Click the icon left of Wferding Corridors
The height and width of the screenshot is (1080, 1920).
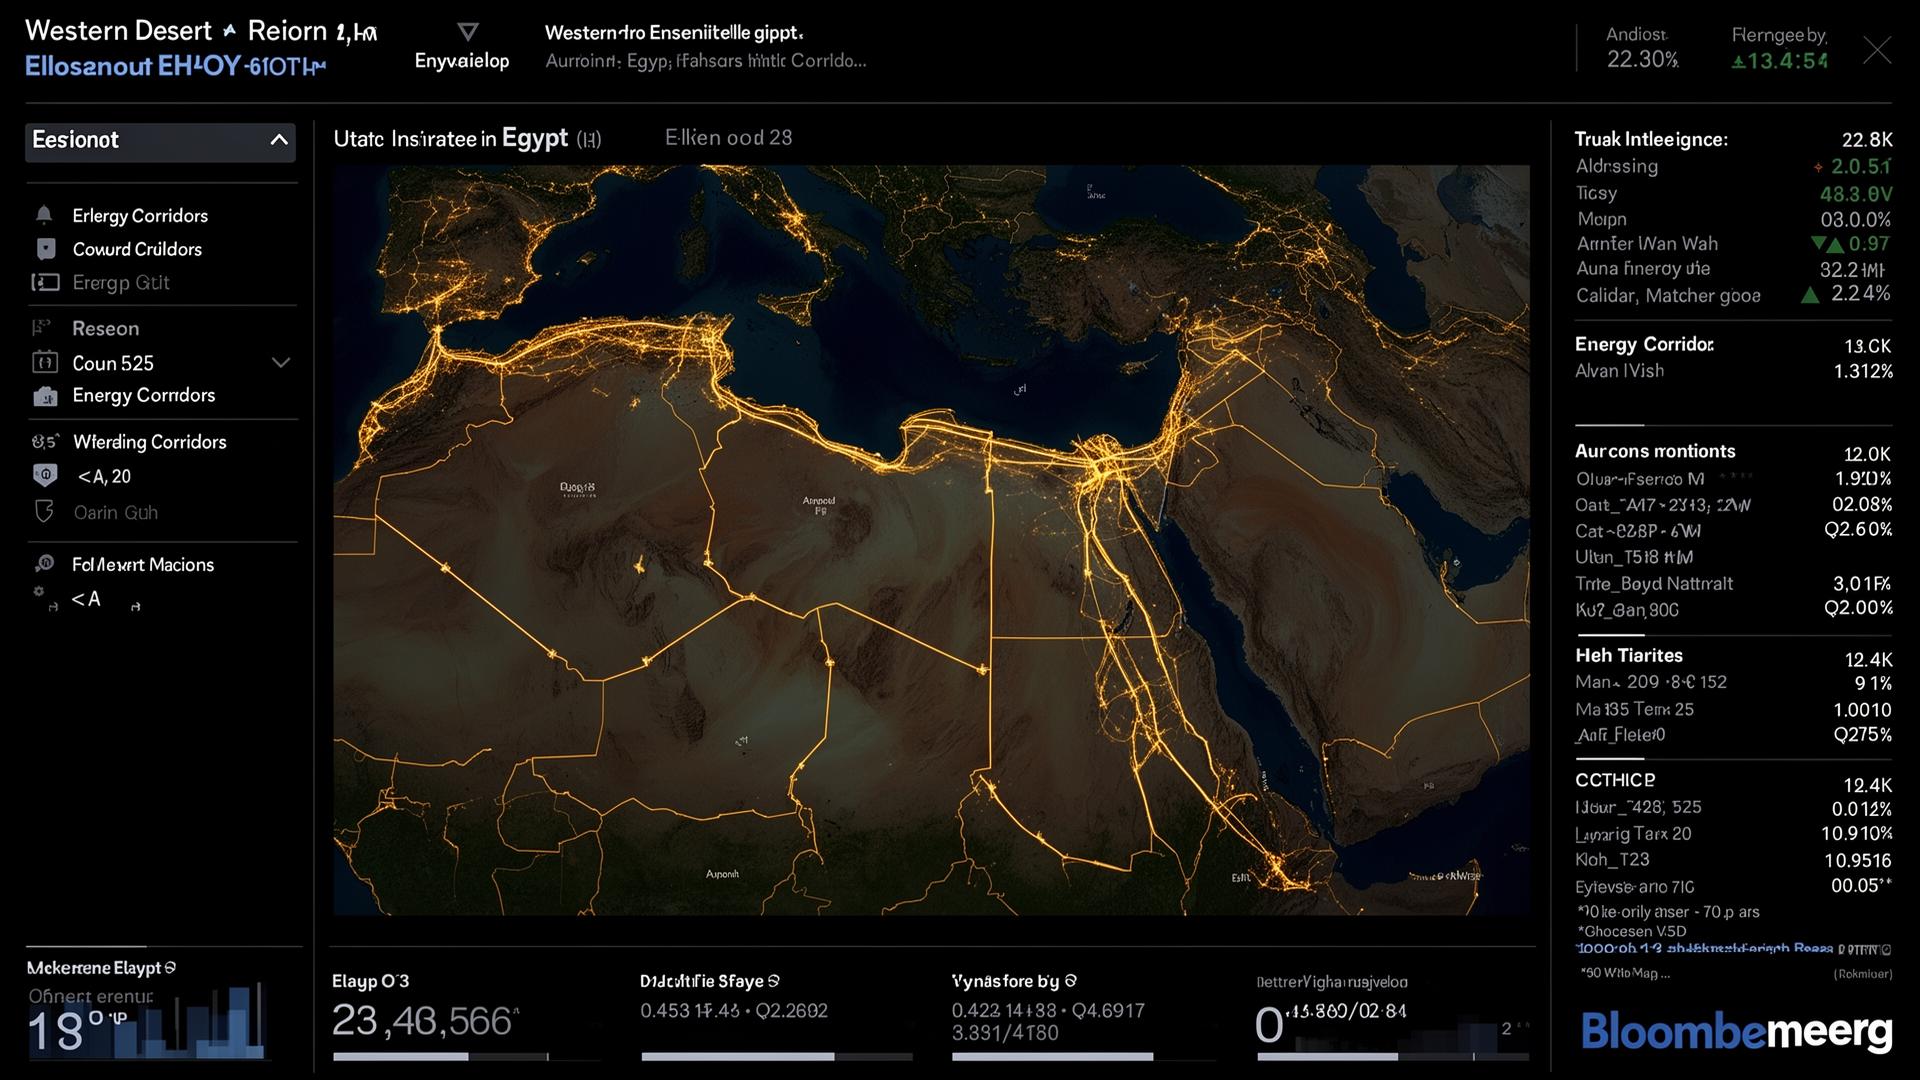click(44, 441)
